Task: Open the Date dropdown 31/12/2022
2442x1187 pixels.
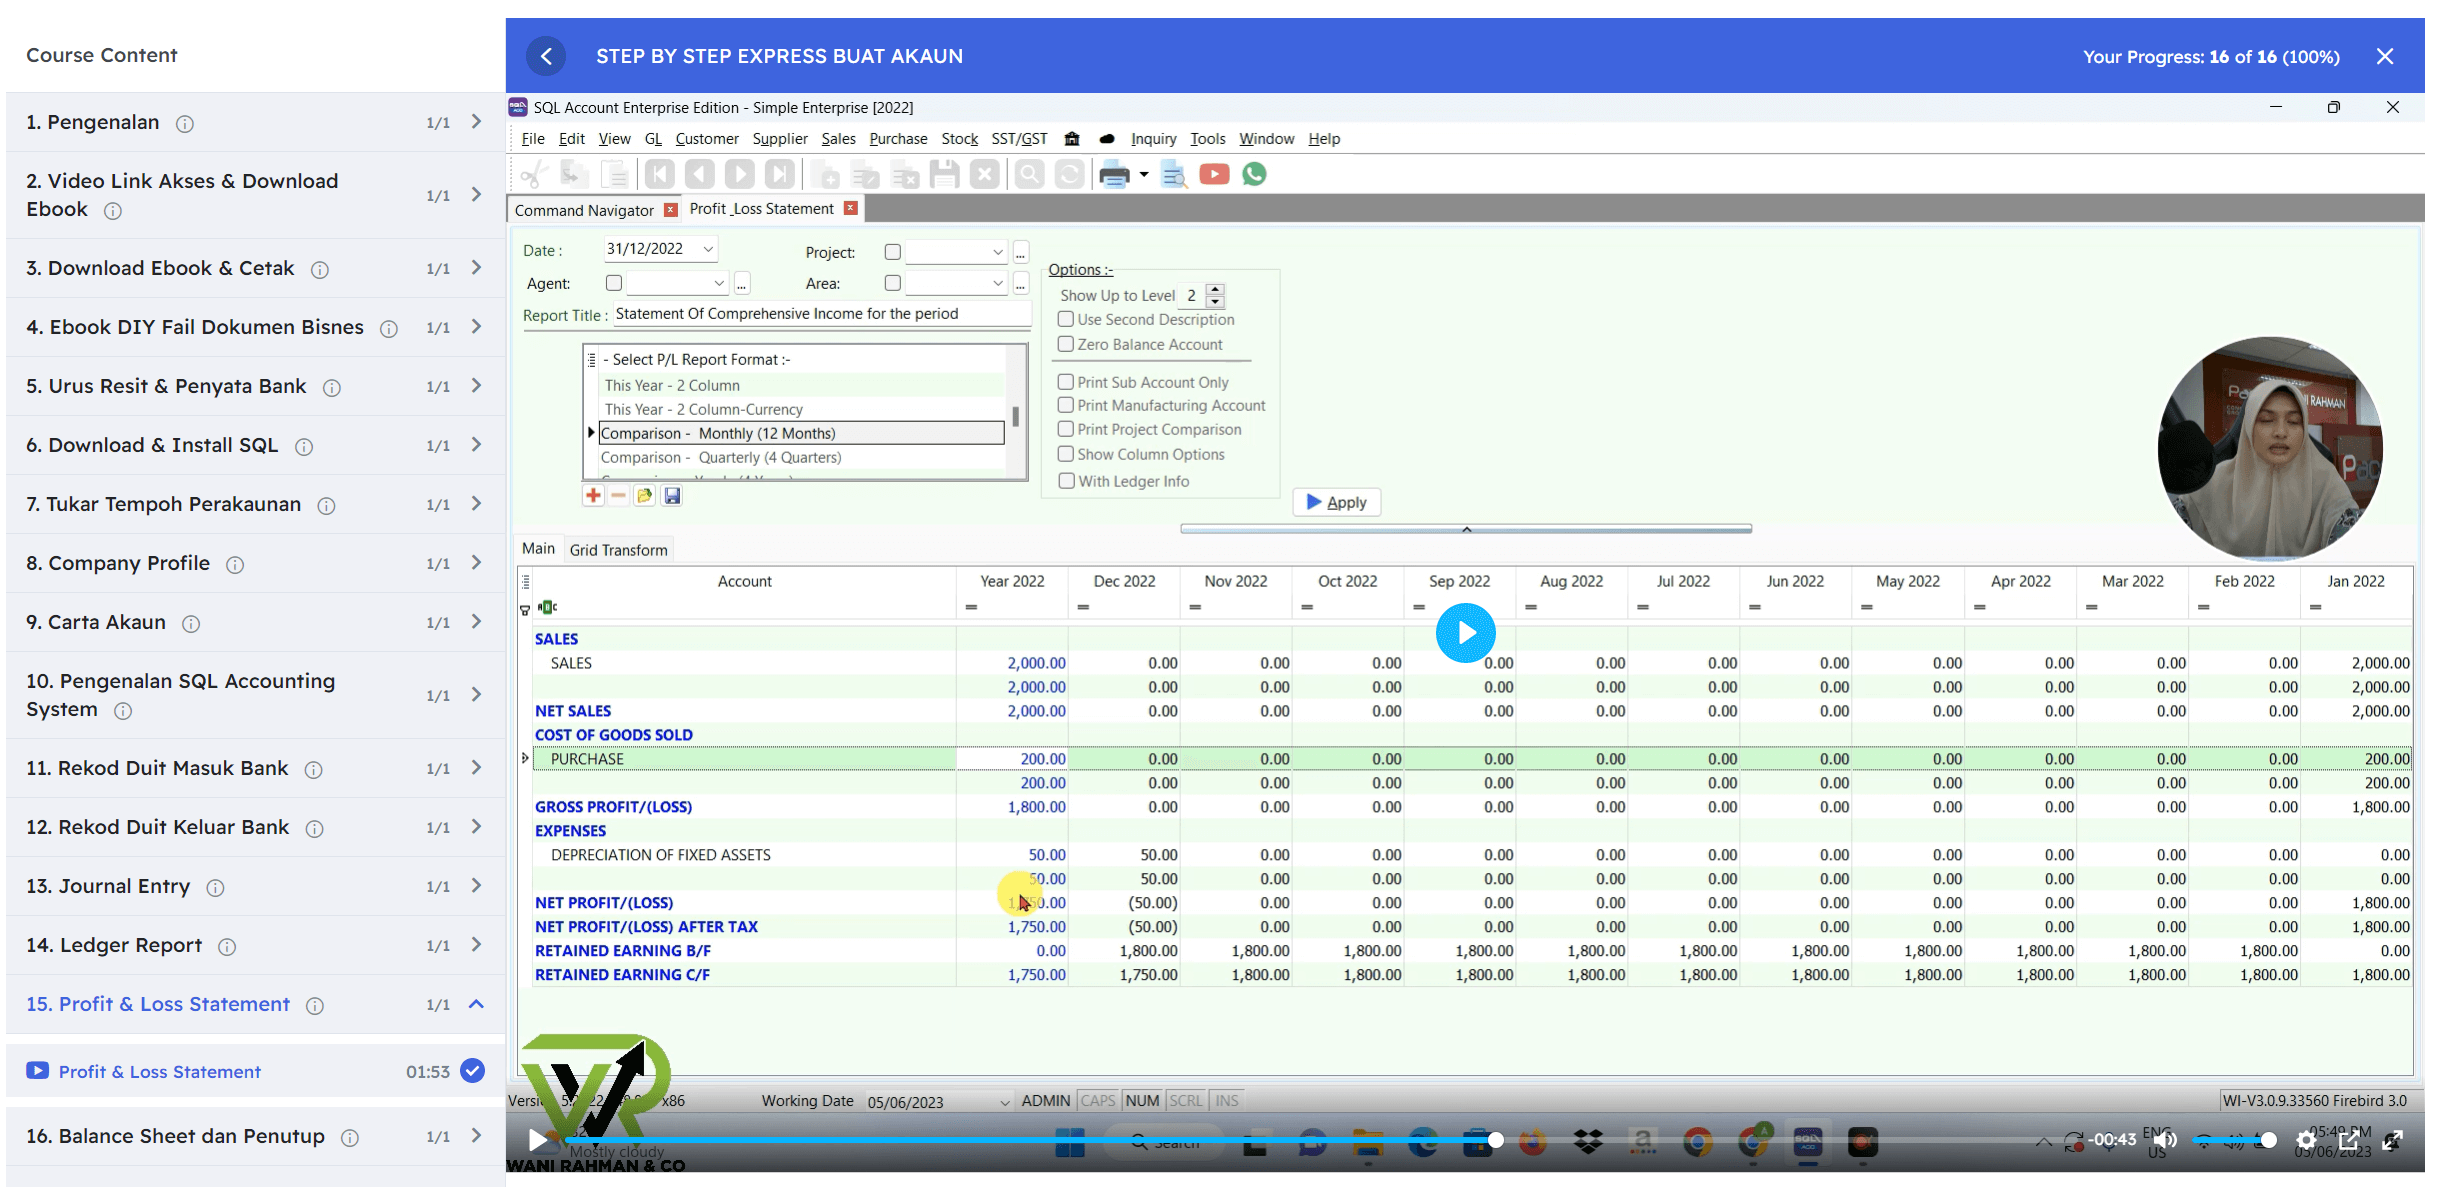Action: pos(708,249)
